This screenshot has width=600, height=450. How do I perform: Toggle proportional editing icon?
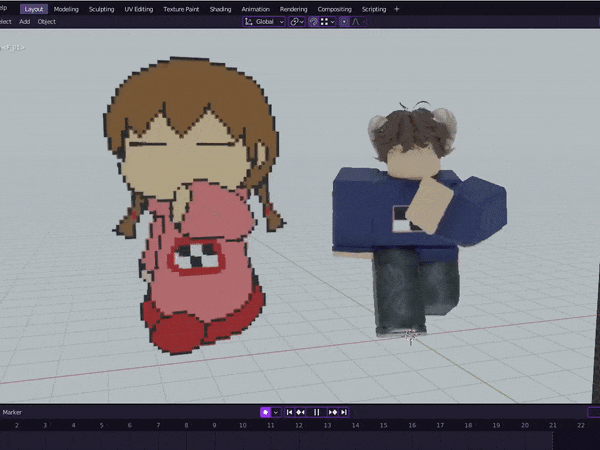(344, 22)
